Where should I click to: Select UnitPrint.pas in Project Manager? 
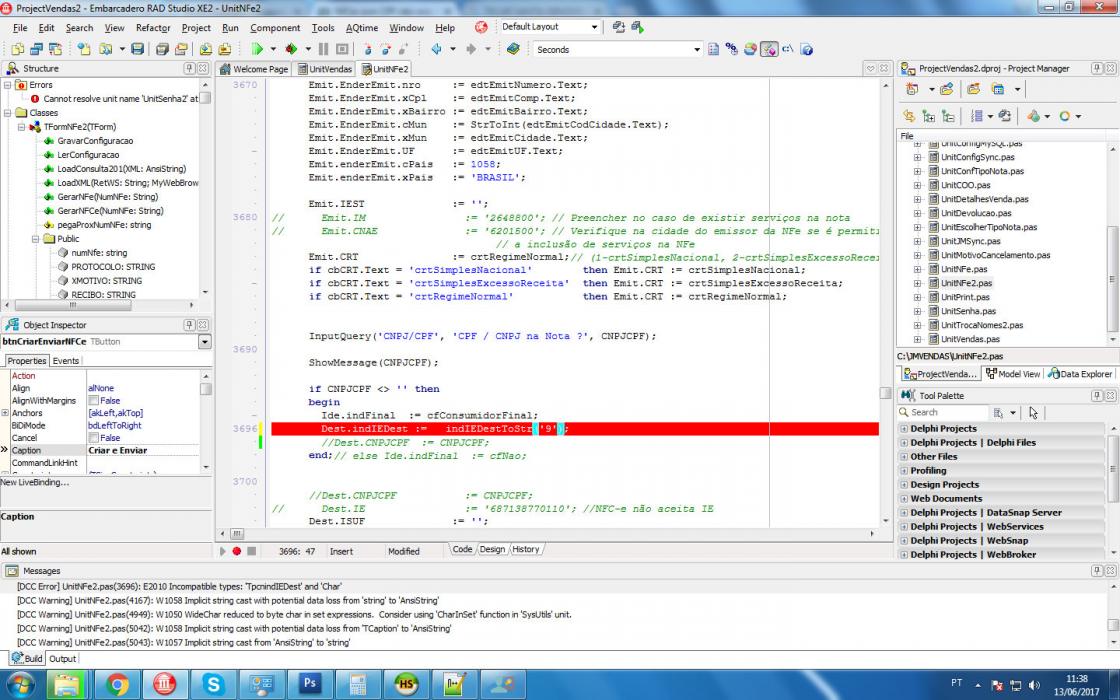pos(965,297)
